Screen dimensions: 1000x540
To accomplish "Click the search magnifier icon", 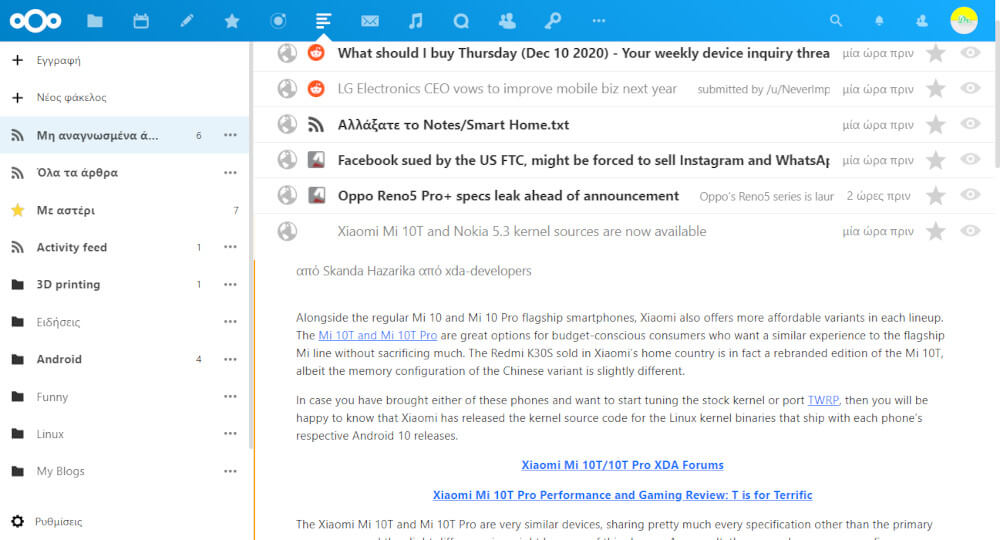I will [835, 21].
